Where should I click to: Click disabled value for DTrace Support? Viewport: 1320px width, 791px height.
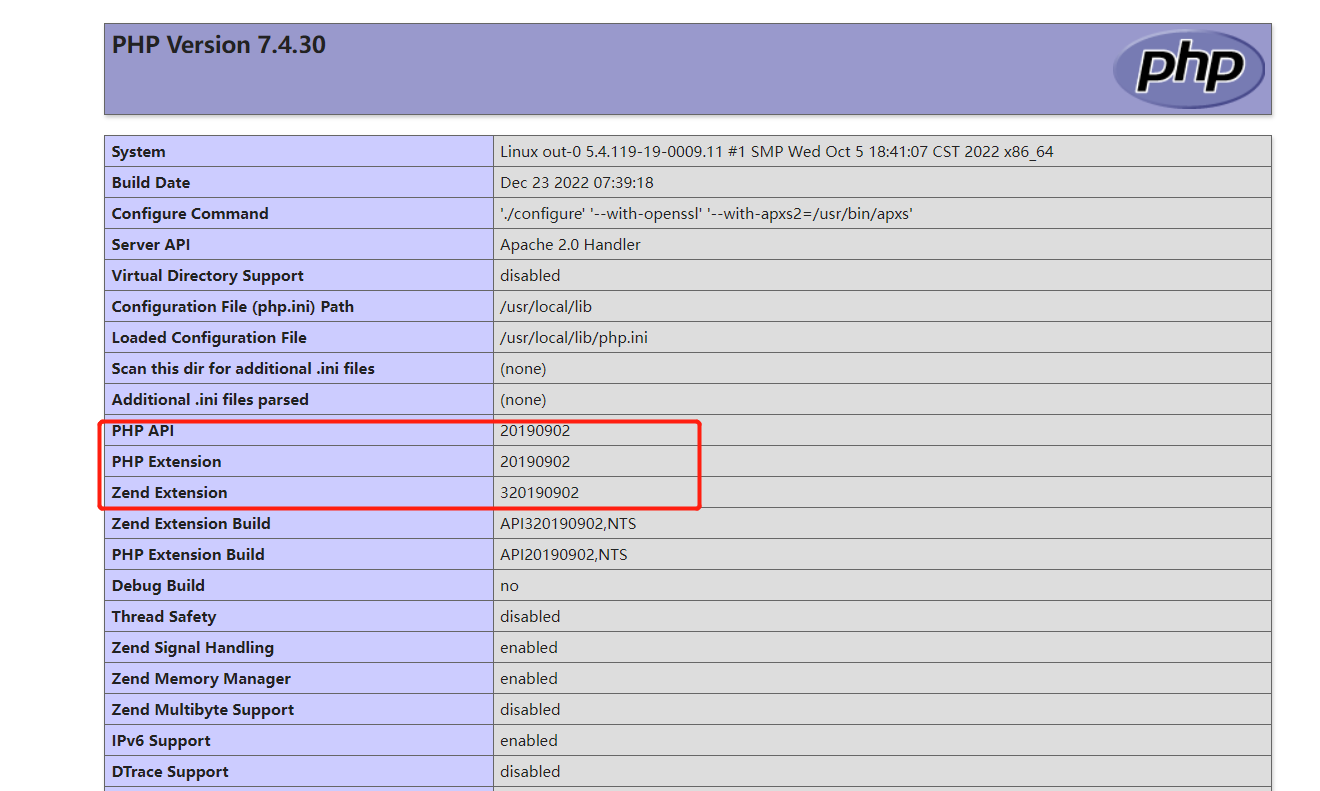point(530,772)
